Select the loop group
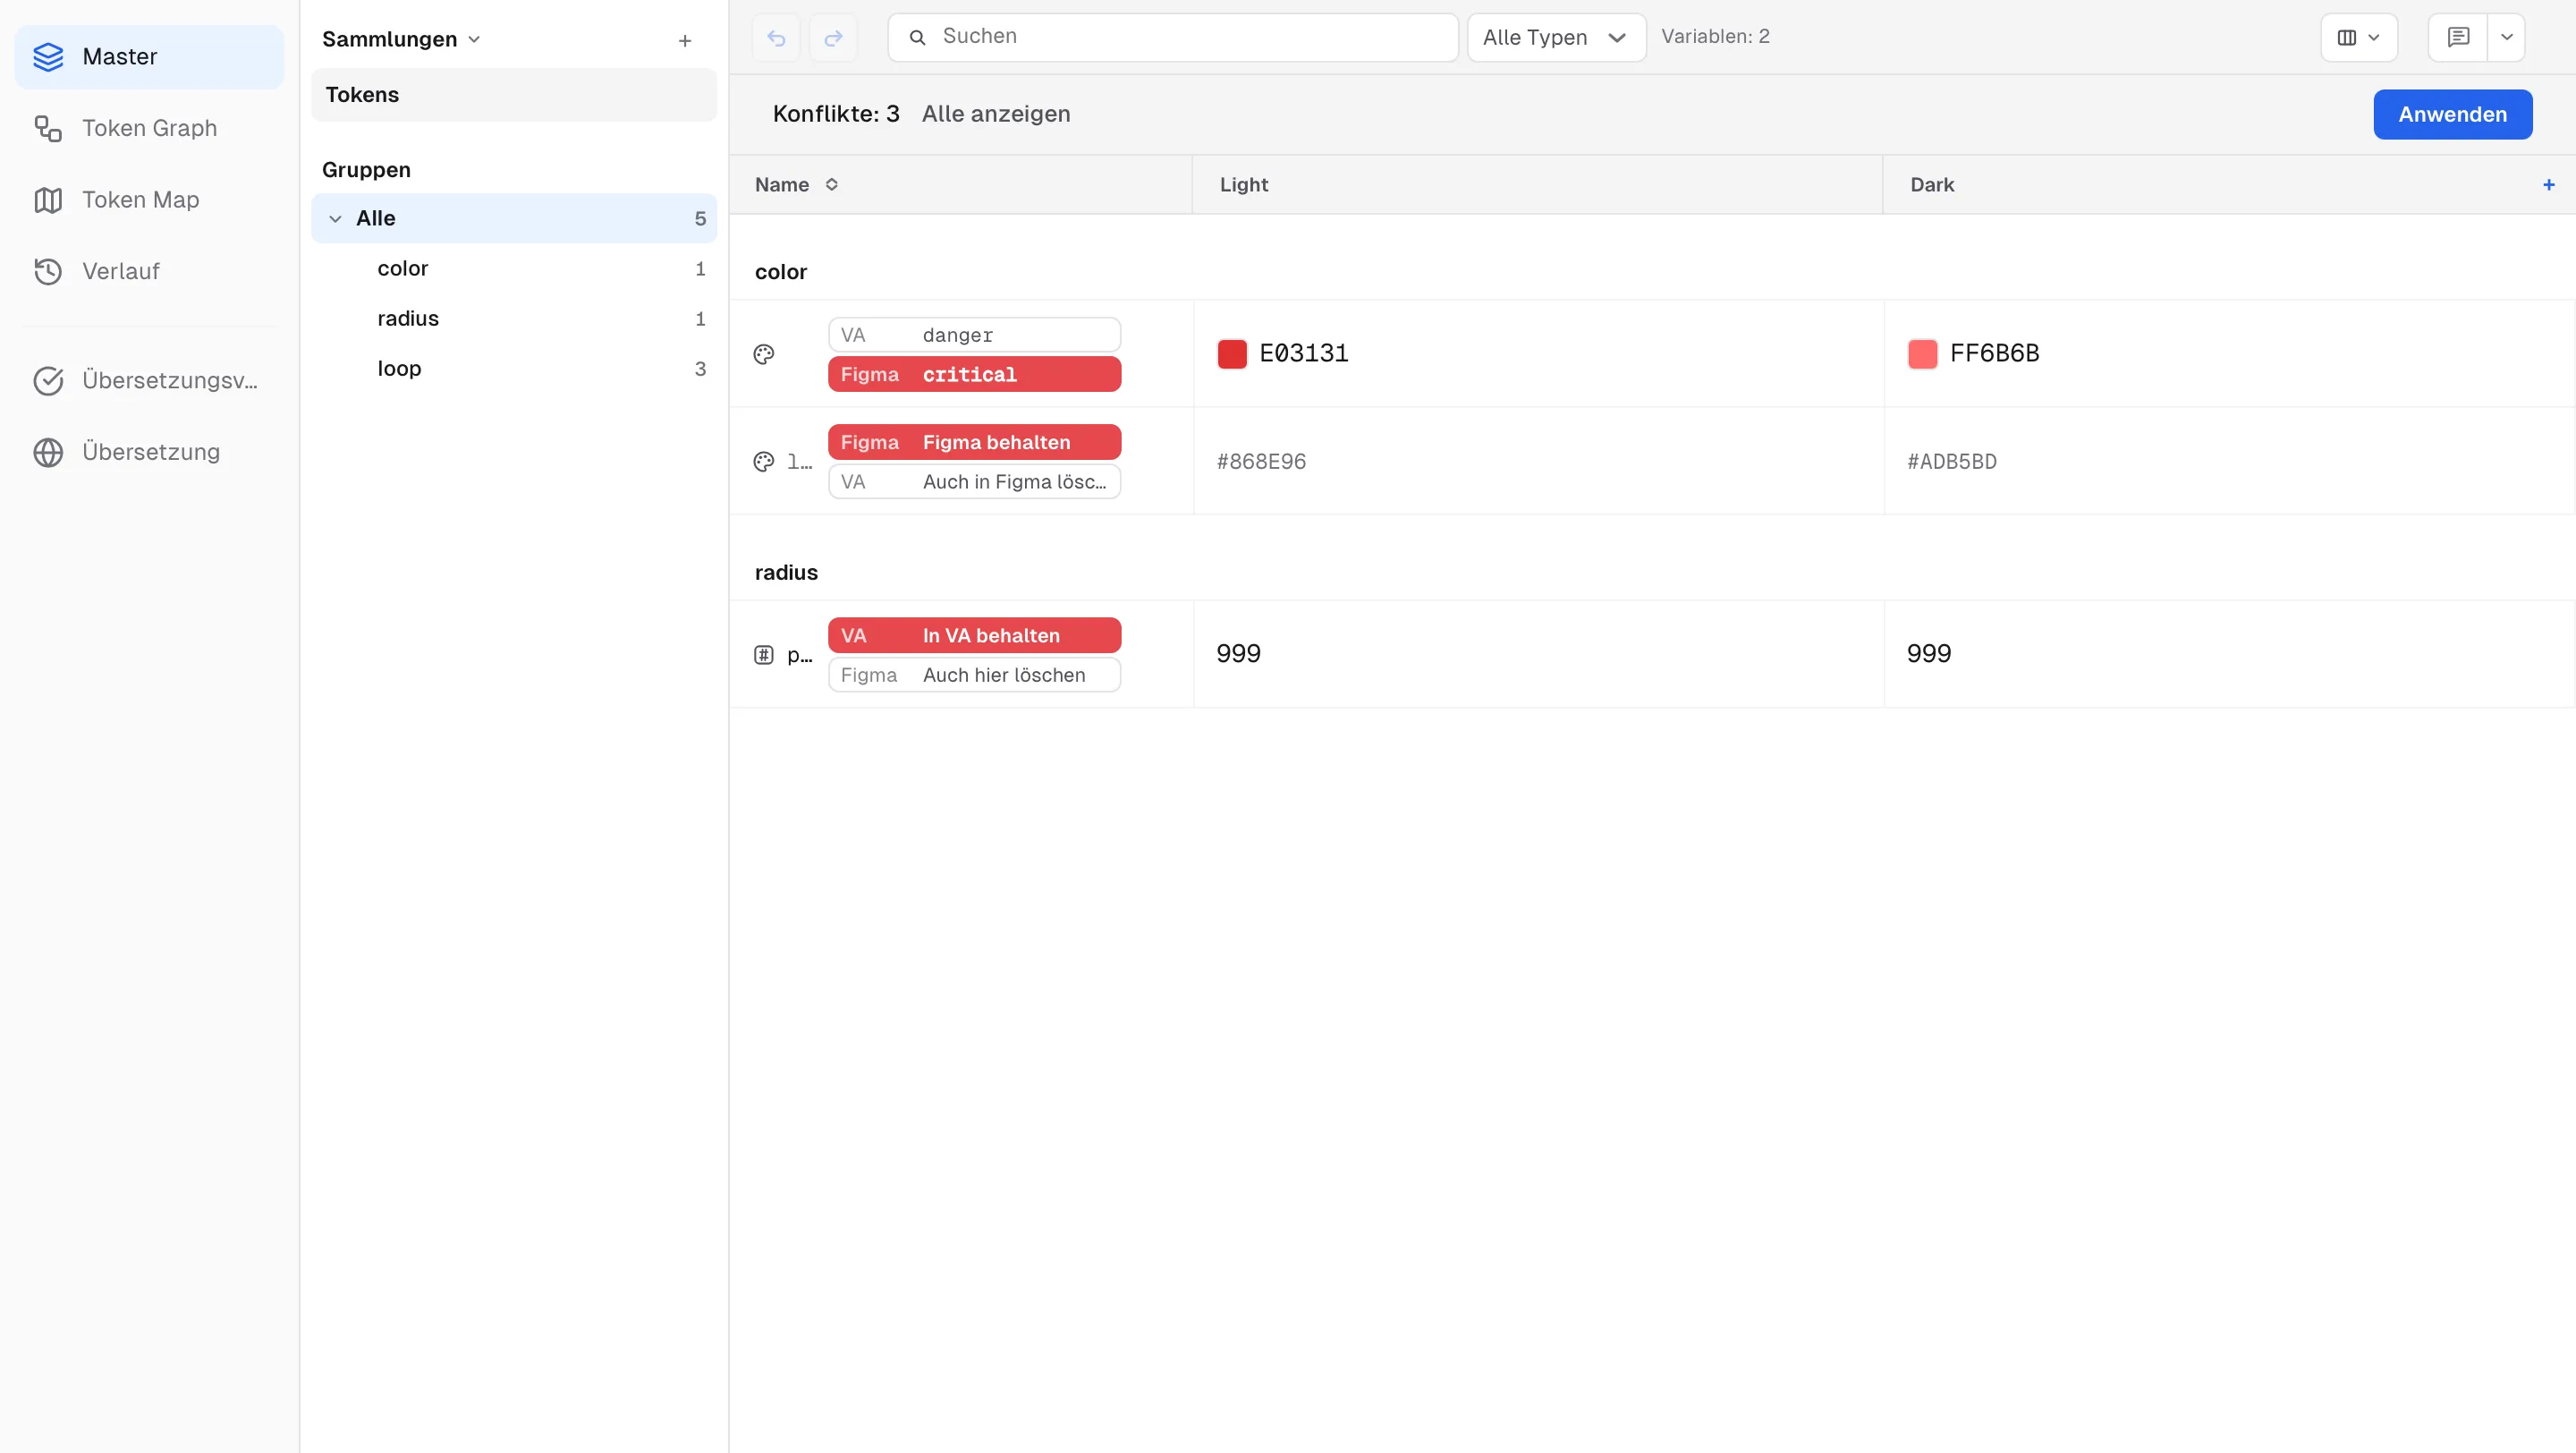The width and height of the screenshot is (2576, 1453). tap(514, 369)
